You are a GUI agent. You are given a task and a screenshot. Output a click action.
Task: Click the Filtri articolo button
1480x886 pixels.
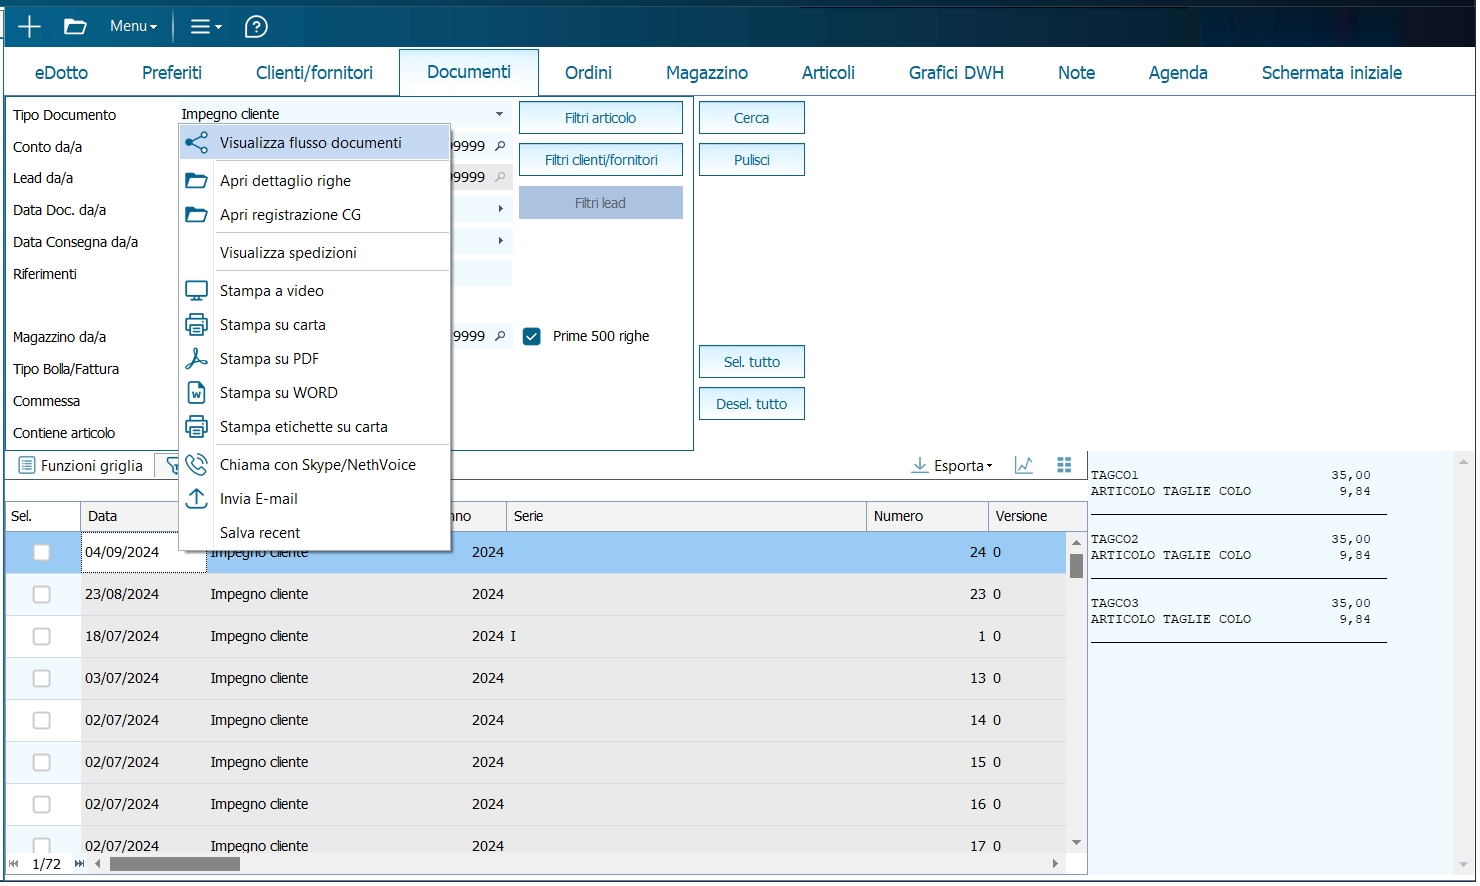click(x=600, y=118)
